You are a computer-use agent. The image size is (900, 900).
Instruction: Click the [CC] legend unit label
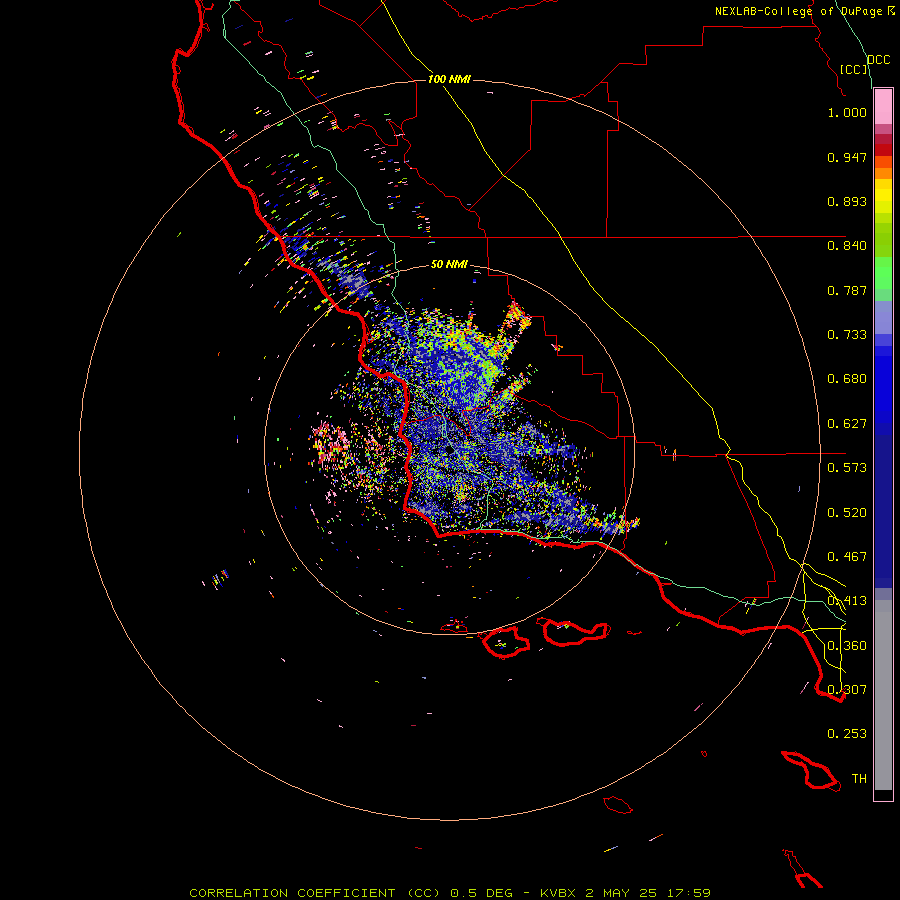click(854, 69)
